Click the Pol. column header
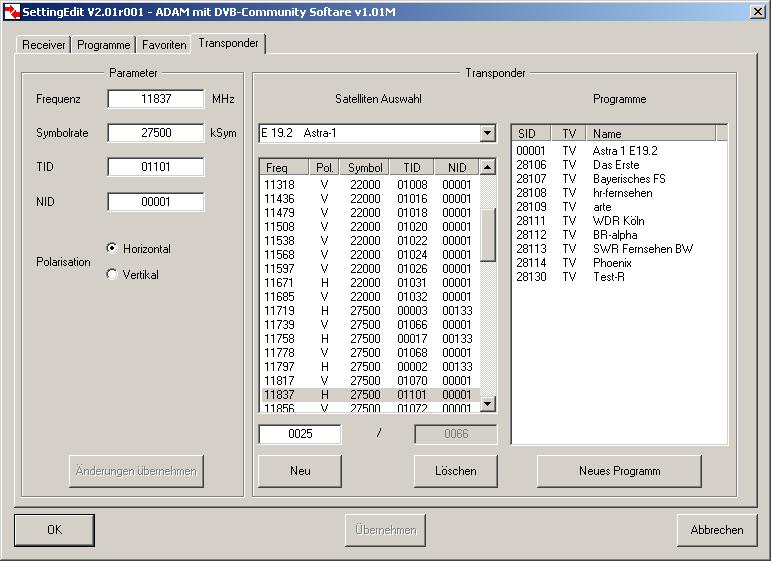Screen dimensions: 771x561 tap(324, 167)
